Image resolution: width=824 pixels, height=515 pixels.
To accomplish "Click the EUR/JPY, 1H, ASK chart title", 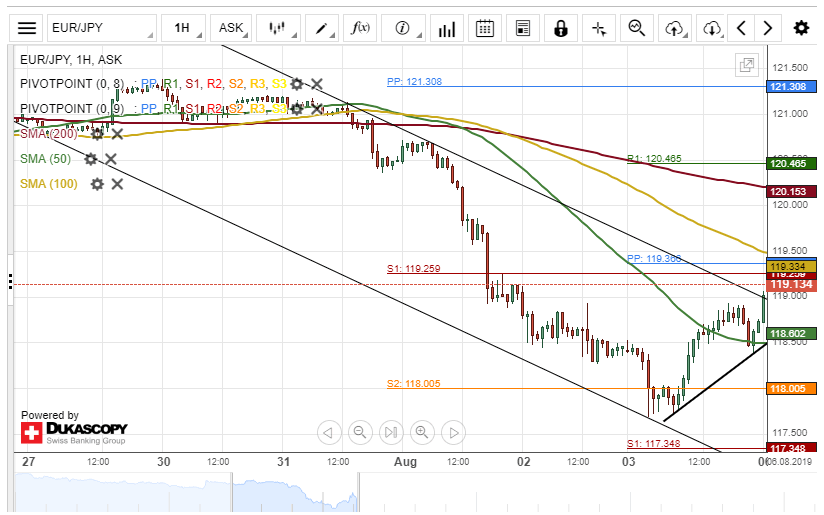I will point(71,60).
